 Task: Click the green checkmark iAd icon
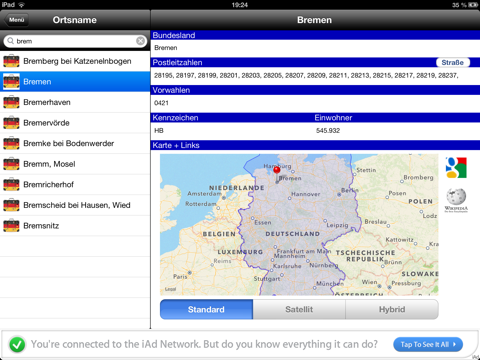click(x=17, y=345)
